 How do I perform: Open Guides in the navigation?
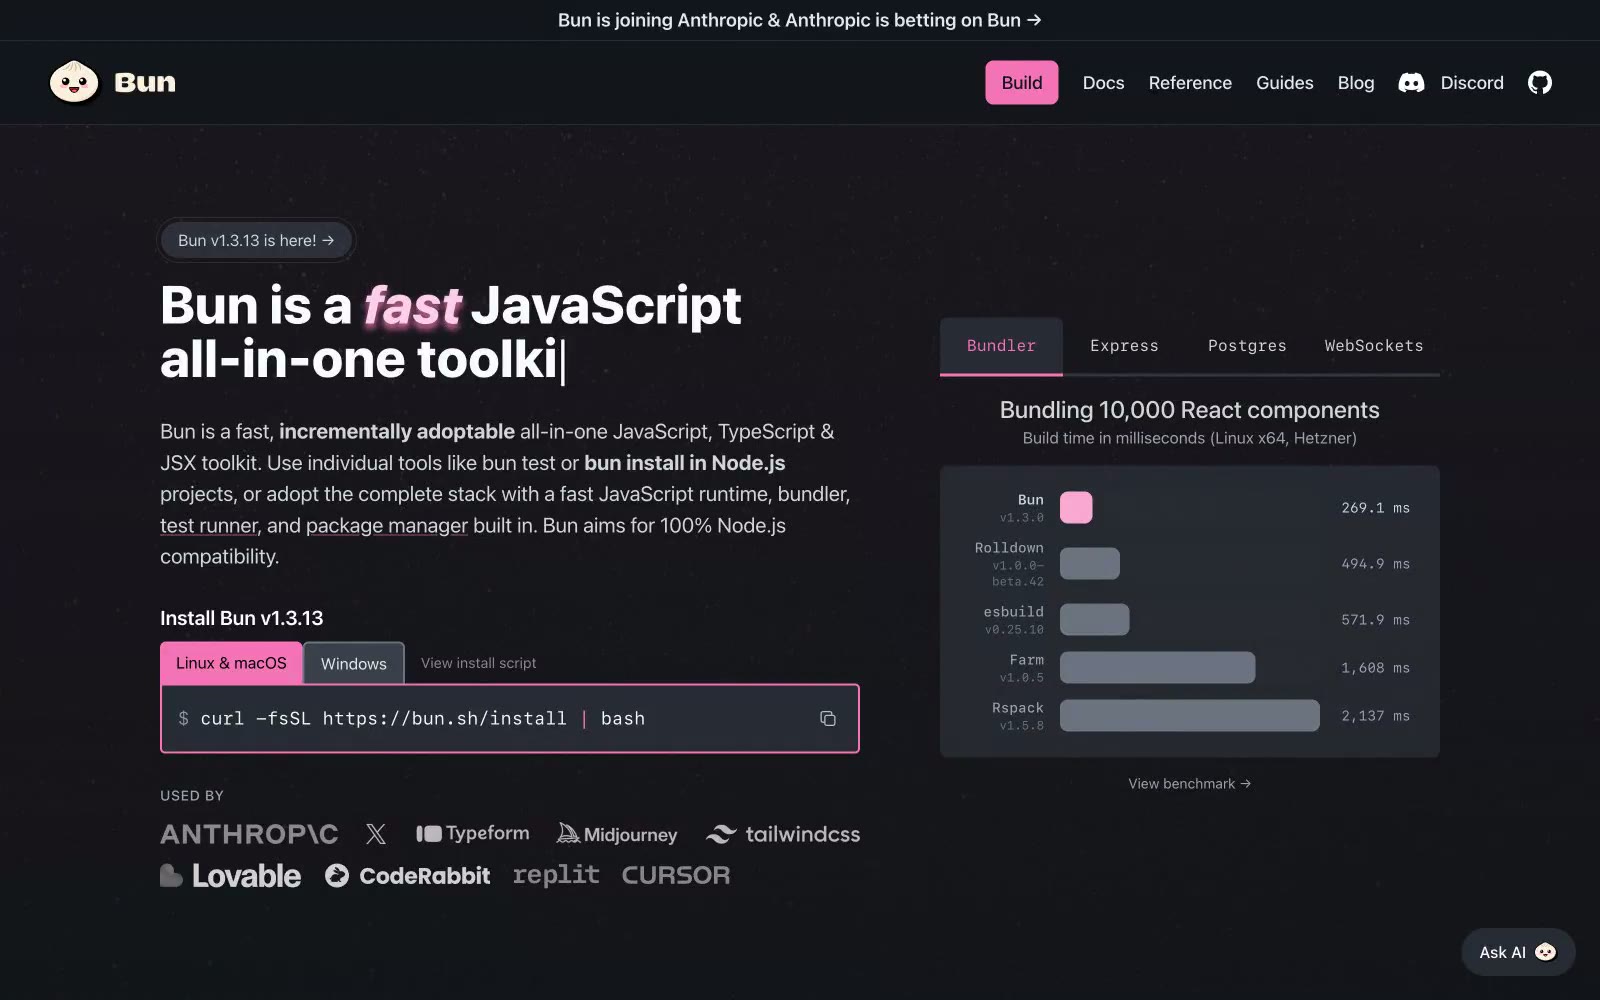(1285, 83)
